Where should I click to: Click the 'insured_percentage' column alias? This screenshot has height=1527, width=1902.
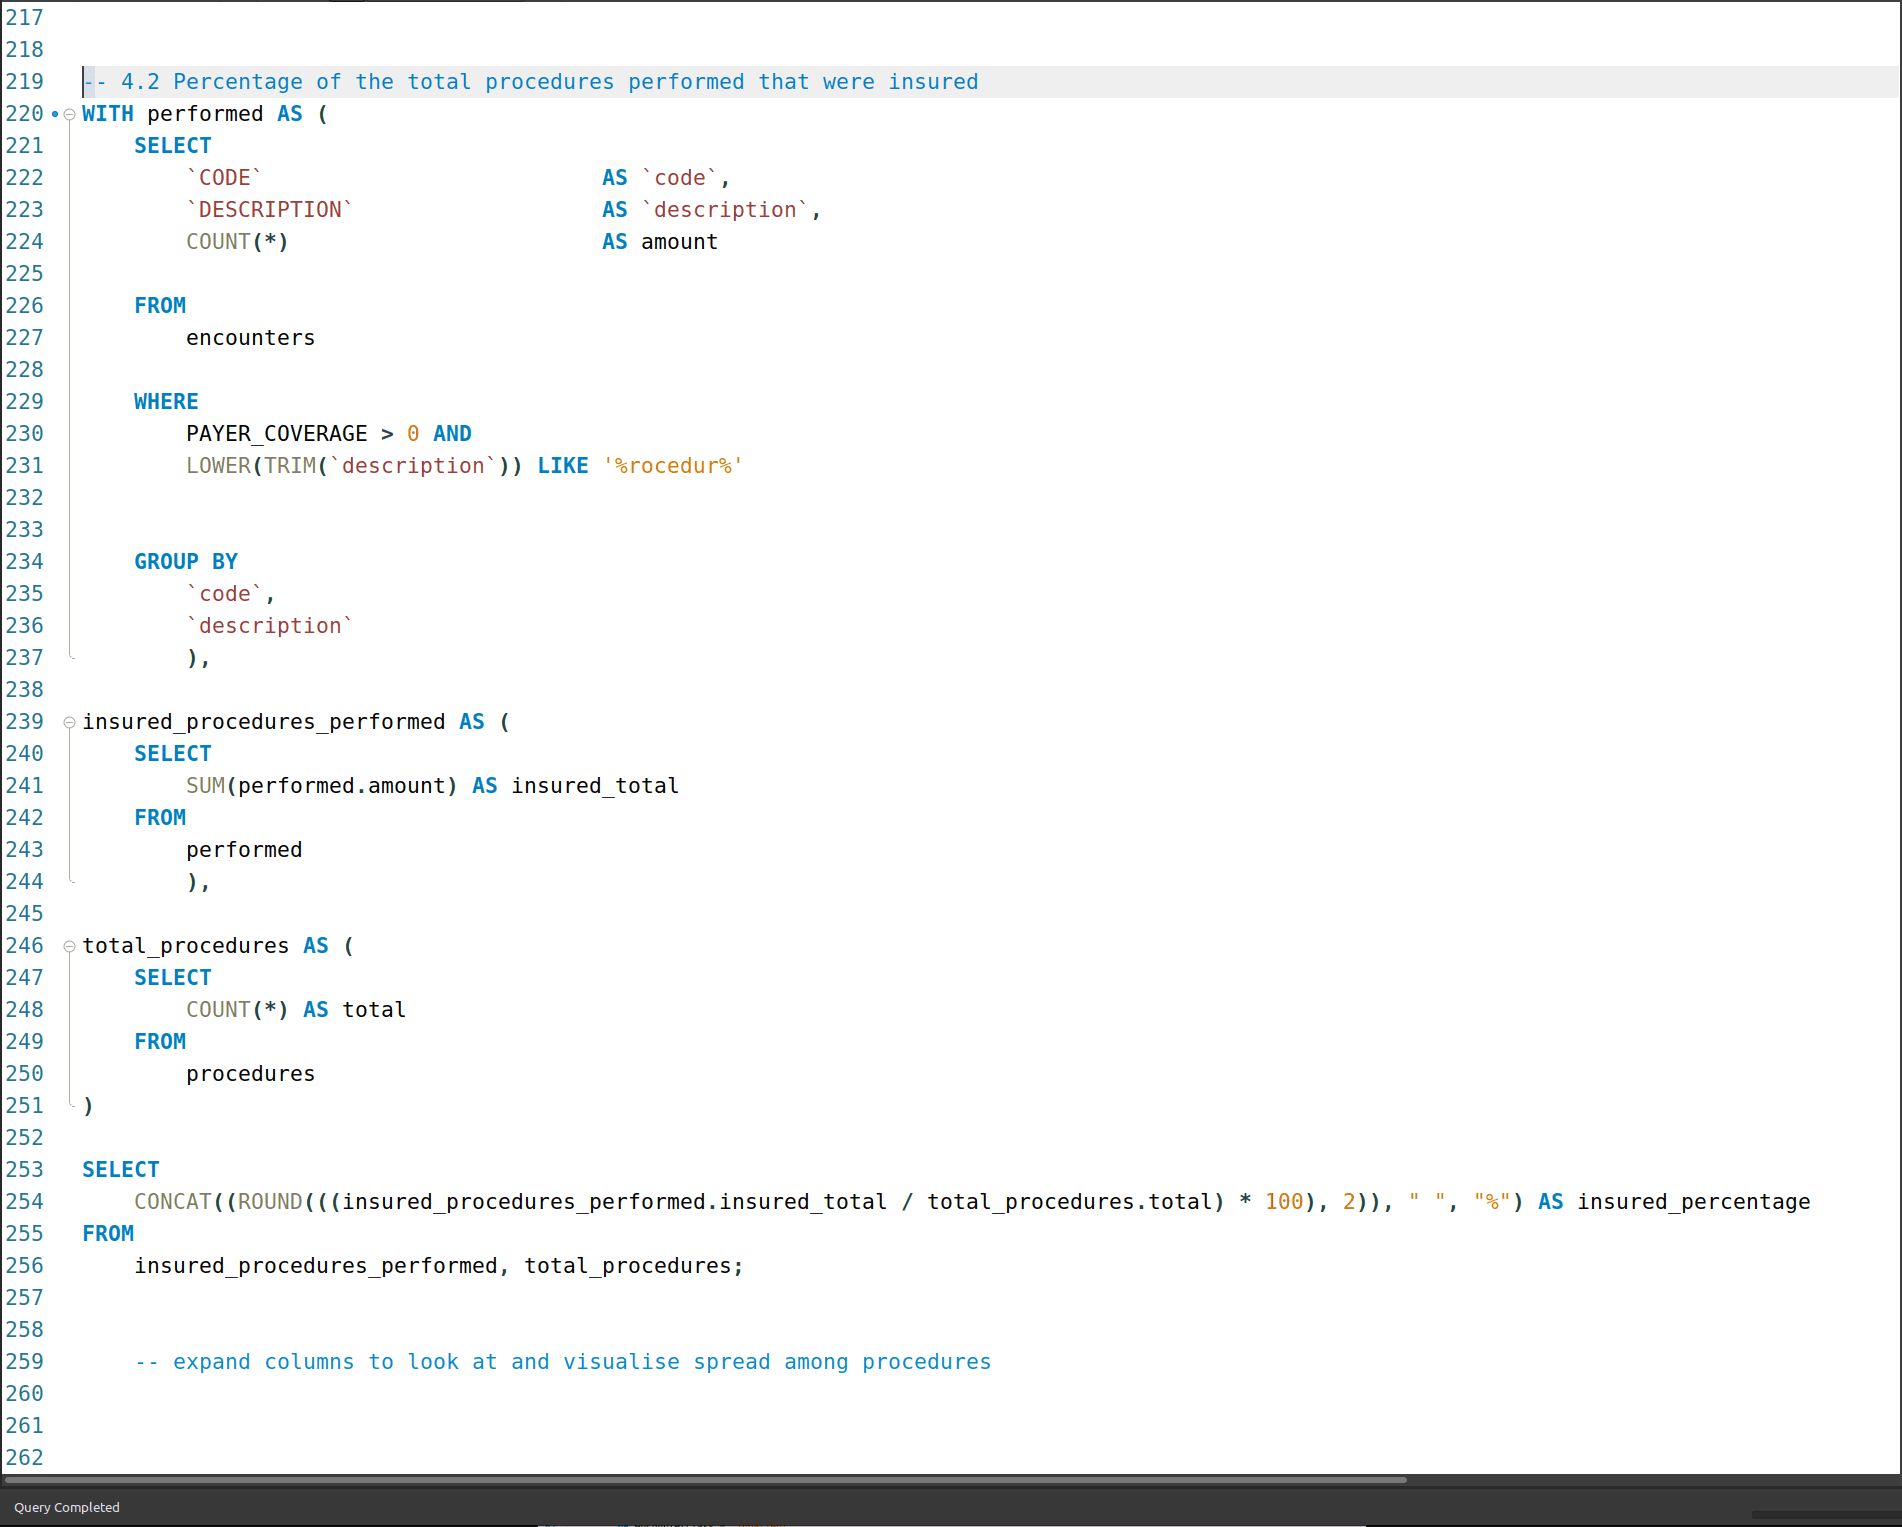(x=1693, y=1202)
